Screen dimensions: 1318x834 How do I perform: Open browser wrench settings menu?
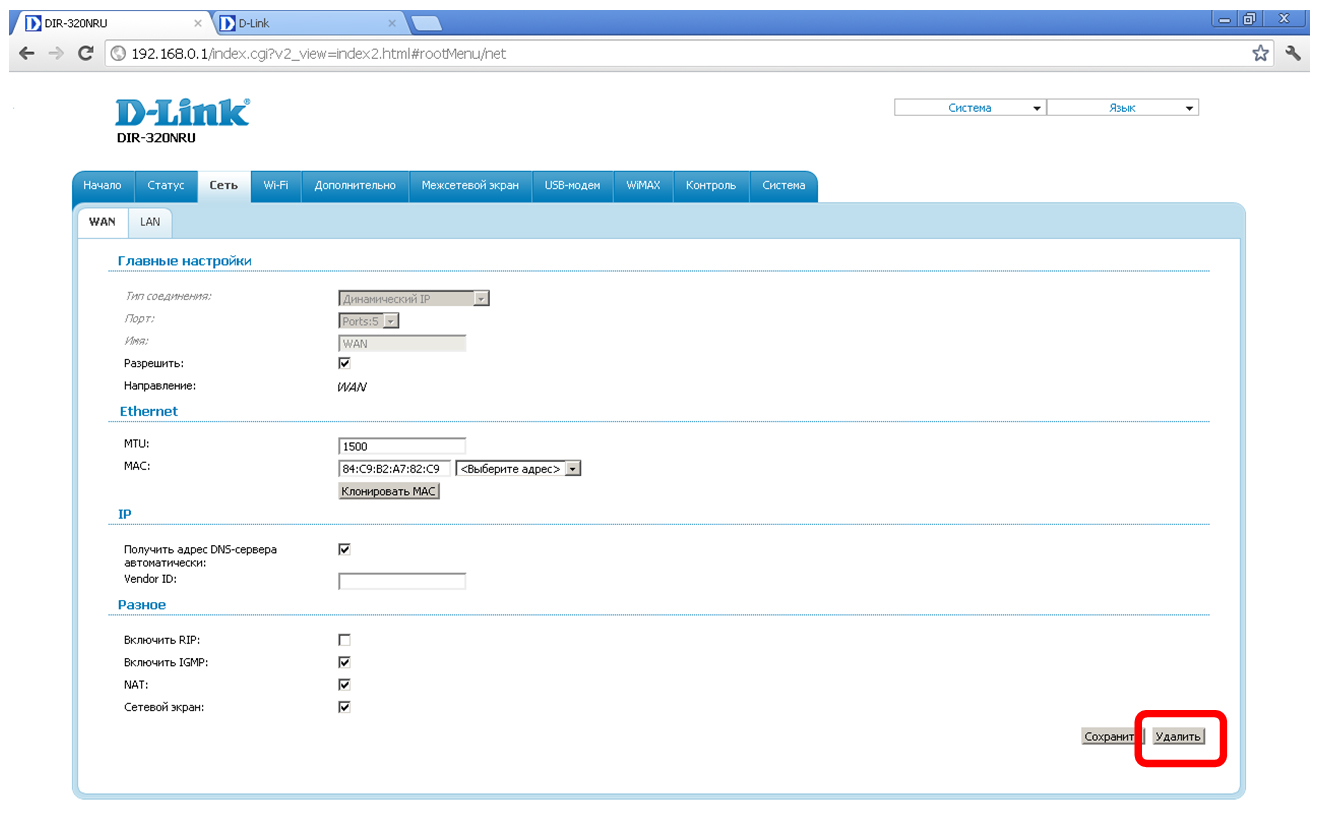[1293, 53]
